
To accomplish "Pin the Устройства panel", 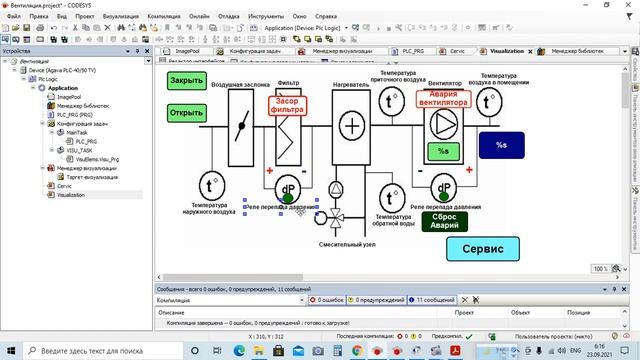I will (x=138, y=51).
